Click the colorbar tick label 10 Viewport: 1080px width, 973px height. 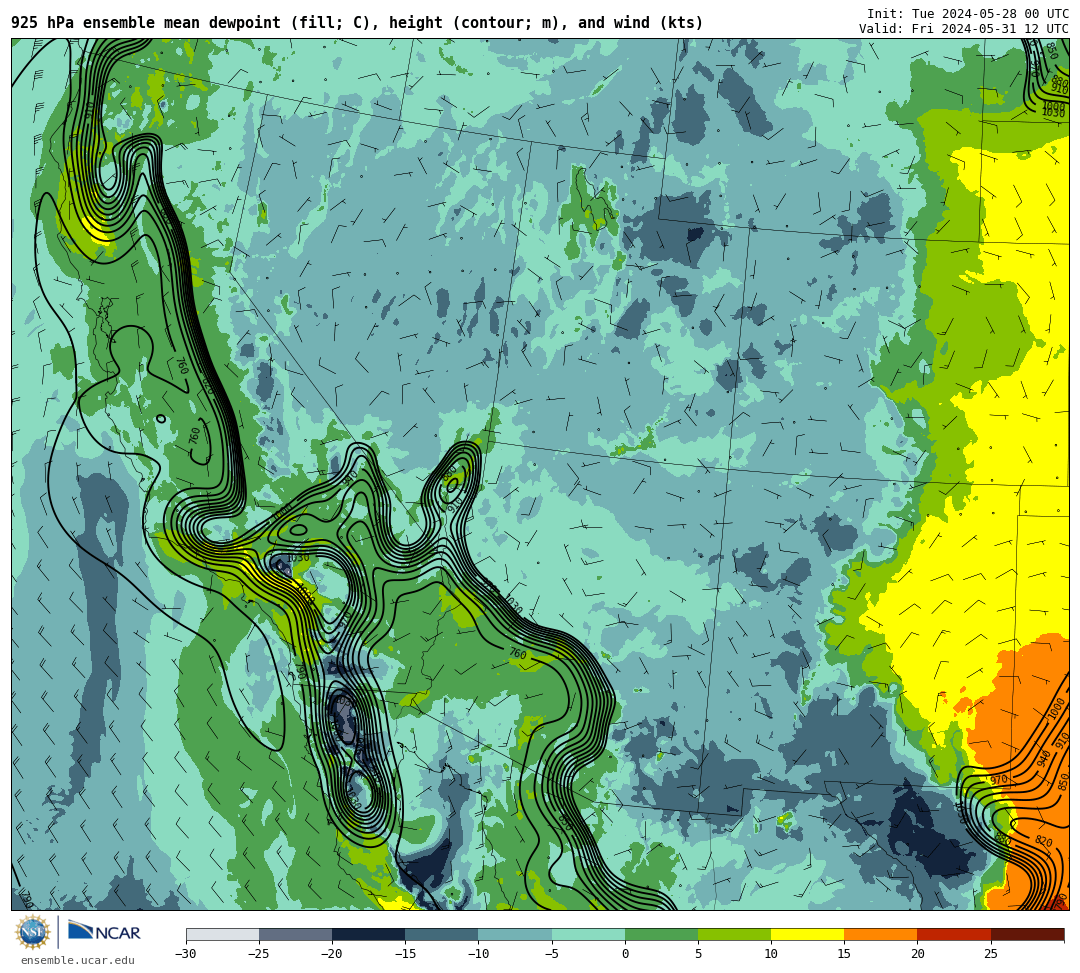pos(771,954)
